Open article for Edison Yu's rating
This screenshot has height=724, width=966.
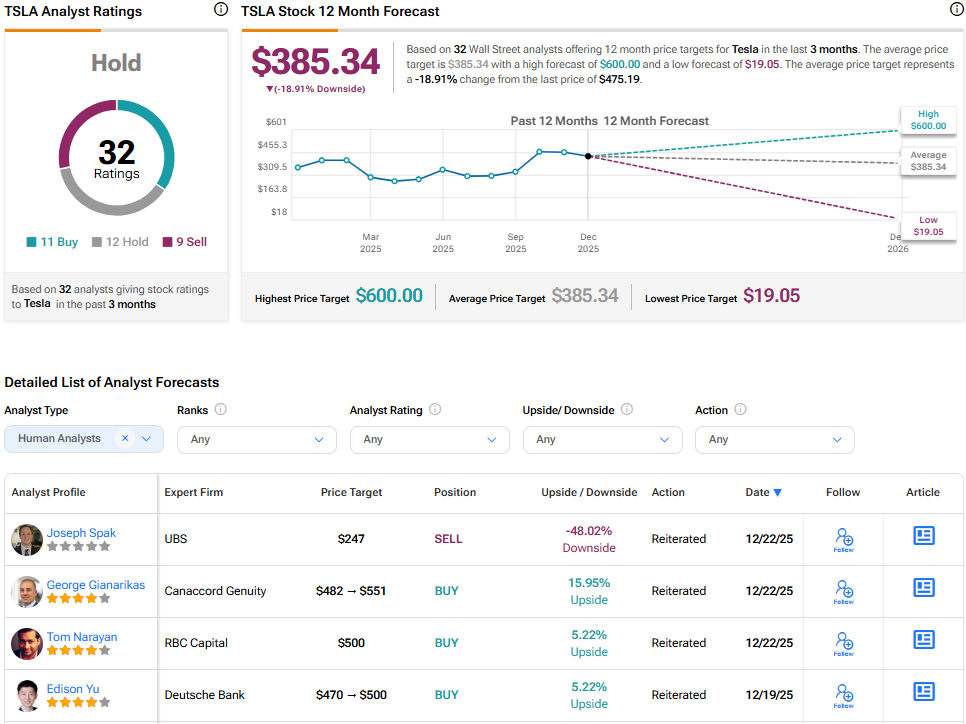pyautogui.click(x=923, y=692)
